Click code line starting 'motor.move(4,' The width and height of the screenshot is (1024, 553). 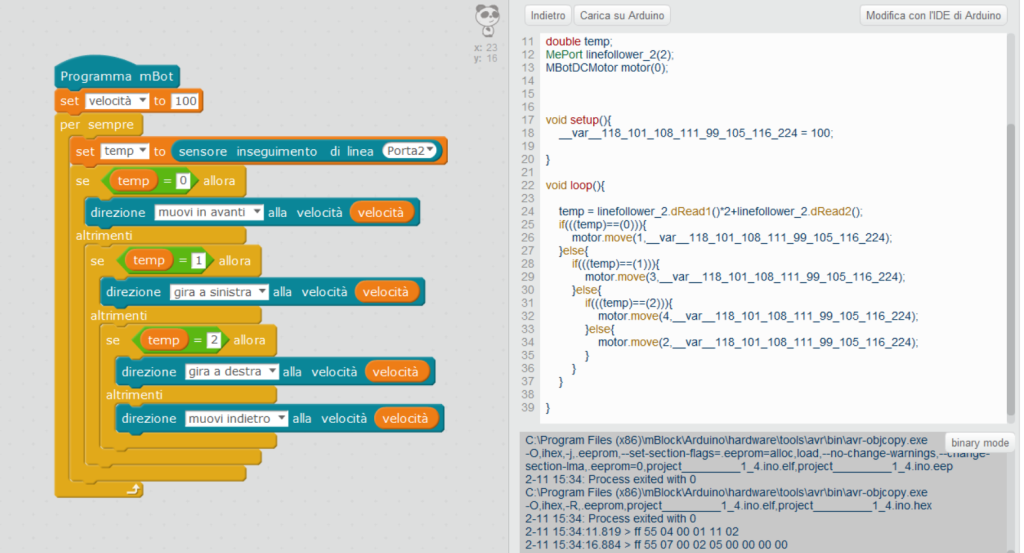(x=758, y=315)
